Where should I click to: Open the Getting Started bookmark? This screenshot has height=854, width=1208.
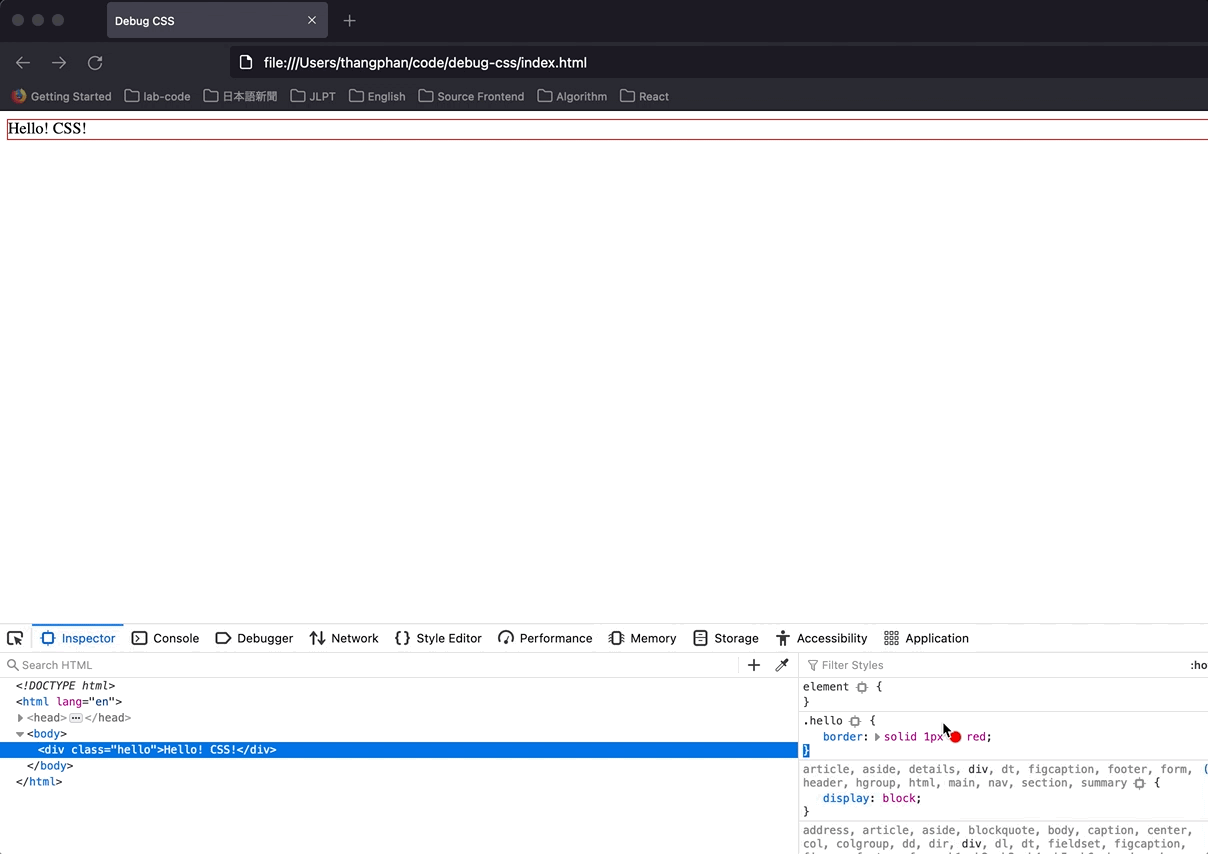pos(62,96)
